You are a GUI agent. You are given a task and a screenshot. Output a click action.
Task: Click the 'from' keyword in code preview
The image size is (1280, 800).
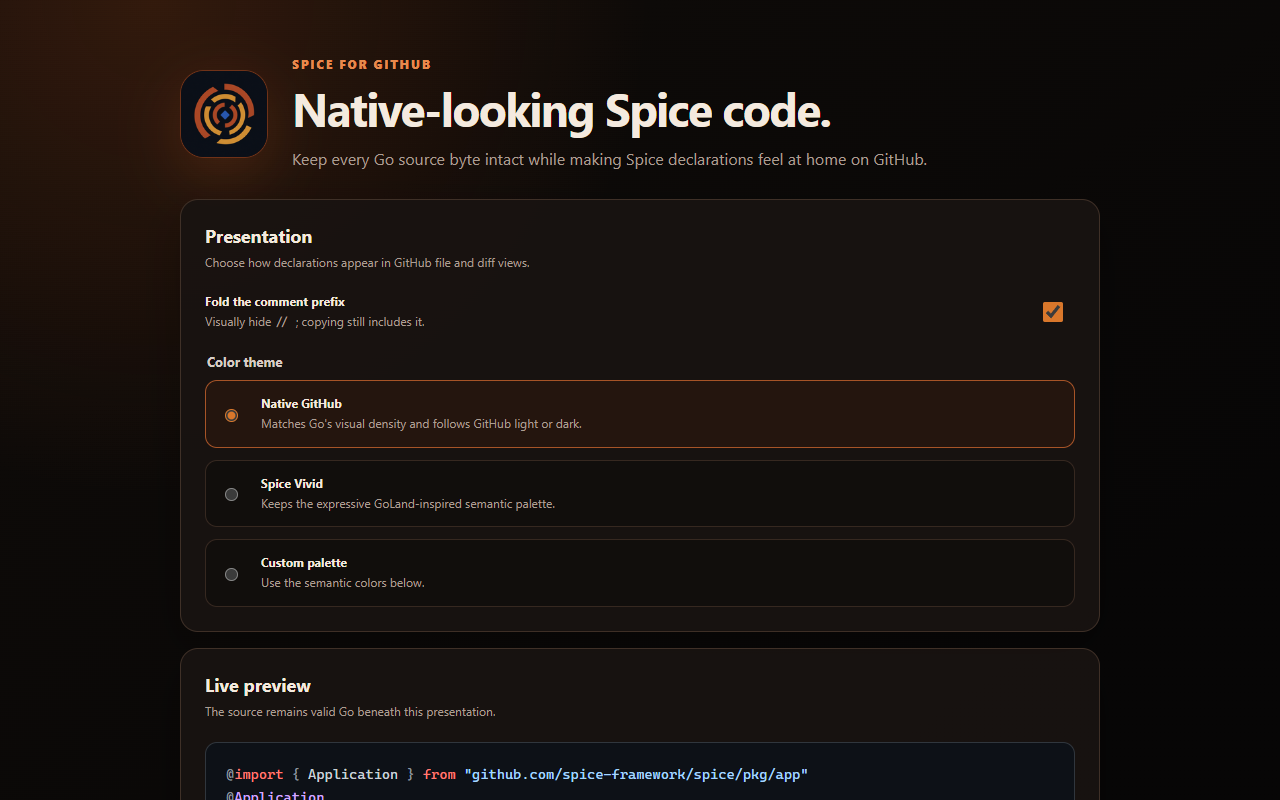click(x=439, y=775)
